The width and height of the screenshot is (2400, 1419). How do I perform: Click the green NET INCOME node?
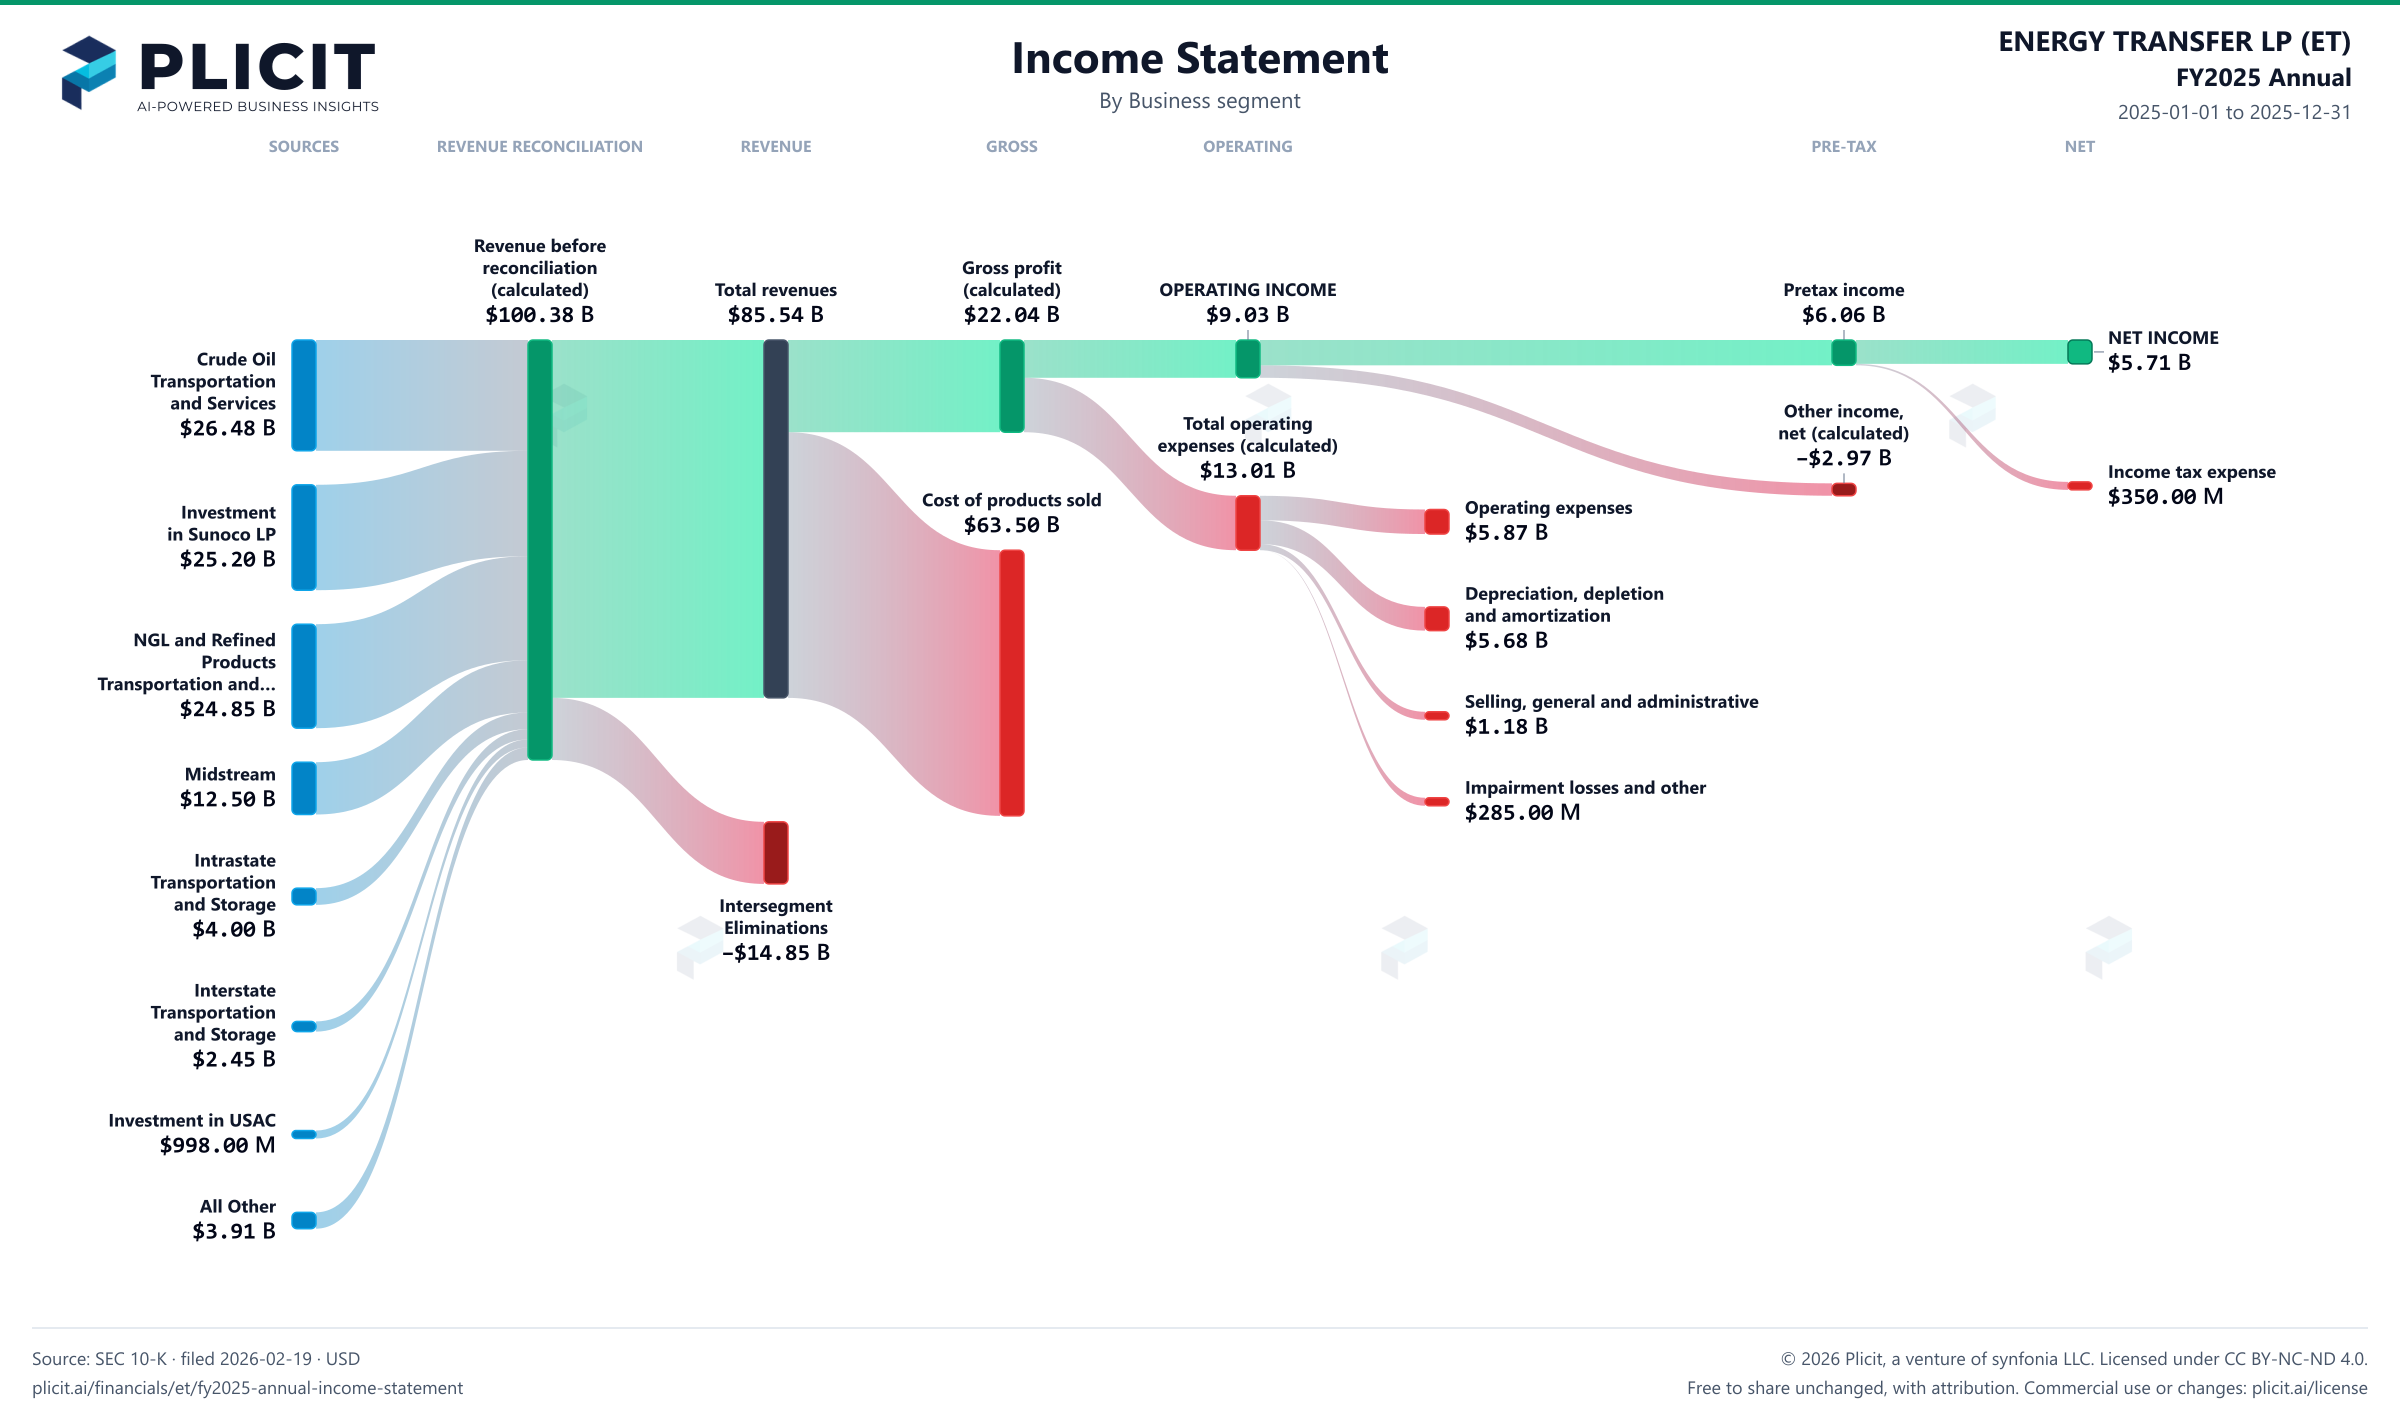pyautogui.click(x=2080, y=352)
